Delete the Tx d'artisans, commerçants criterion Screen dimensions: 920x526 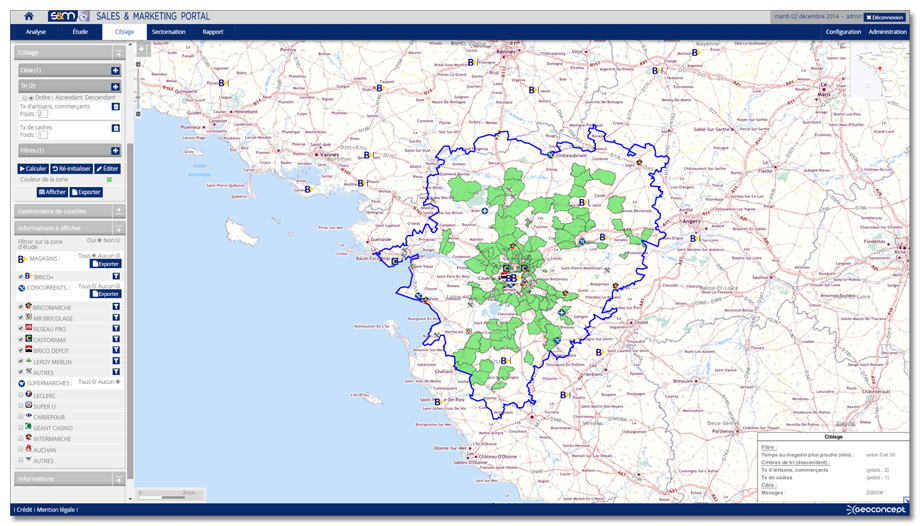[116, 106]
